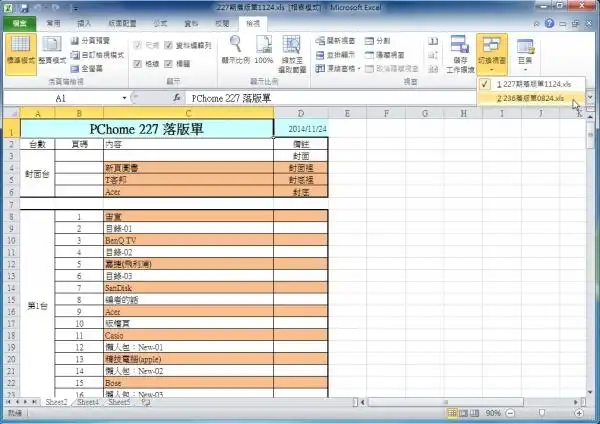Click select-all corner of the worksheet
The height and width of the screenshot is (424, 600).
12,113
